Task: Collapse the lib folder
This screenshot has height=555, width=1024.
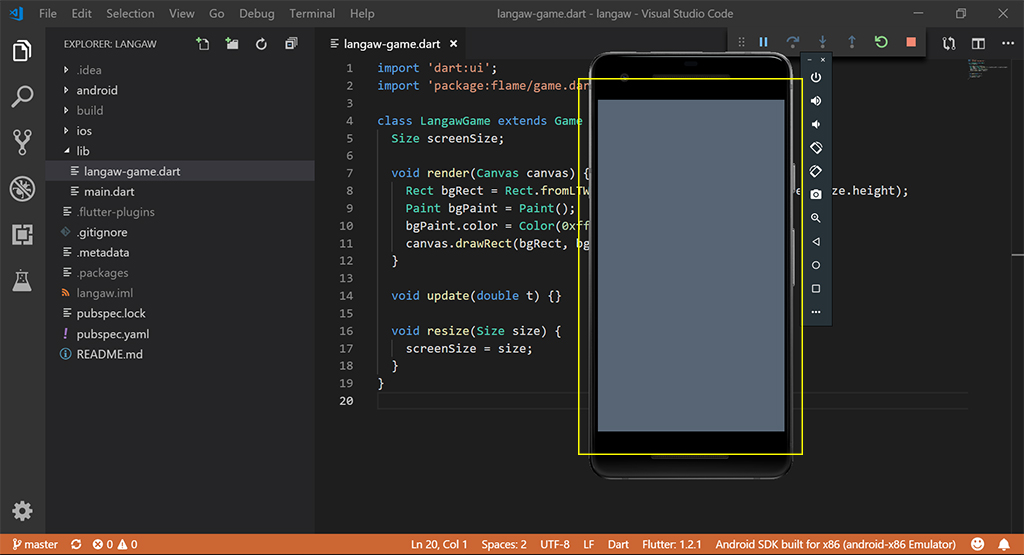Action: click(82, 151)
